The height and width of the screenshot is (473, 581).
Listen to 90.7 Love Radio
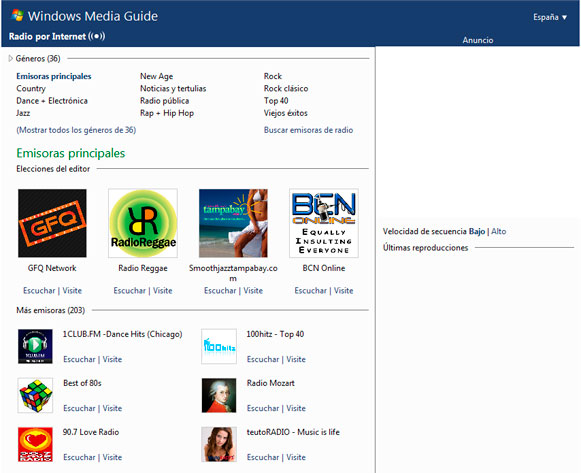tap(79, 457)
